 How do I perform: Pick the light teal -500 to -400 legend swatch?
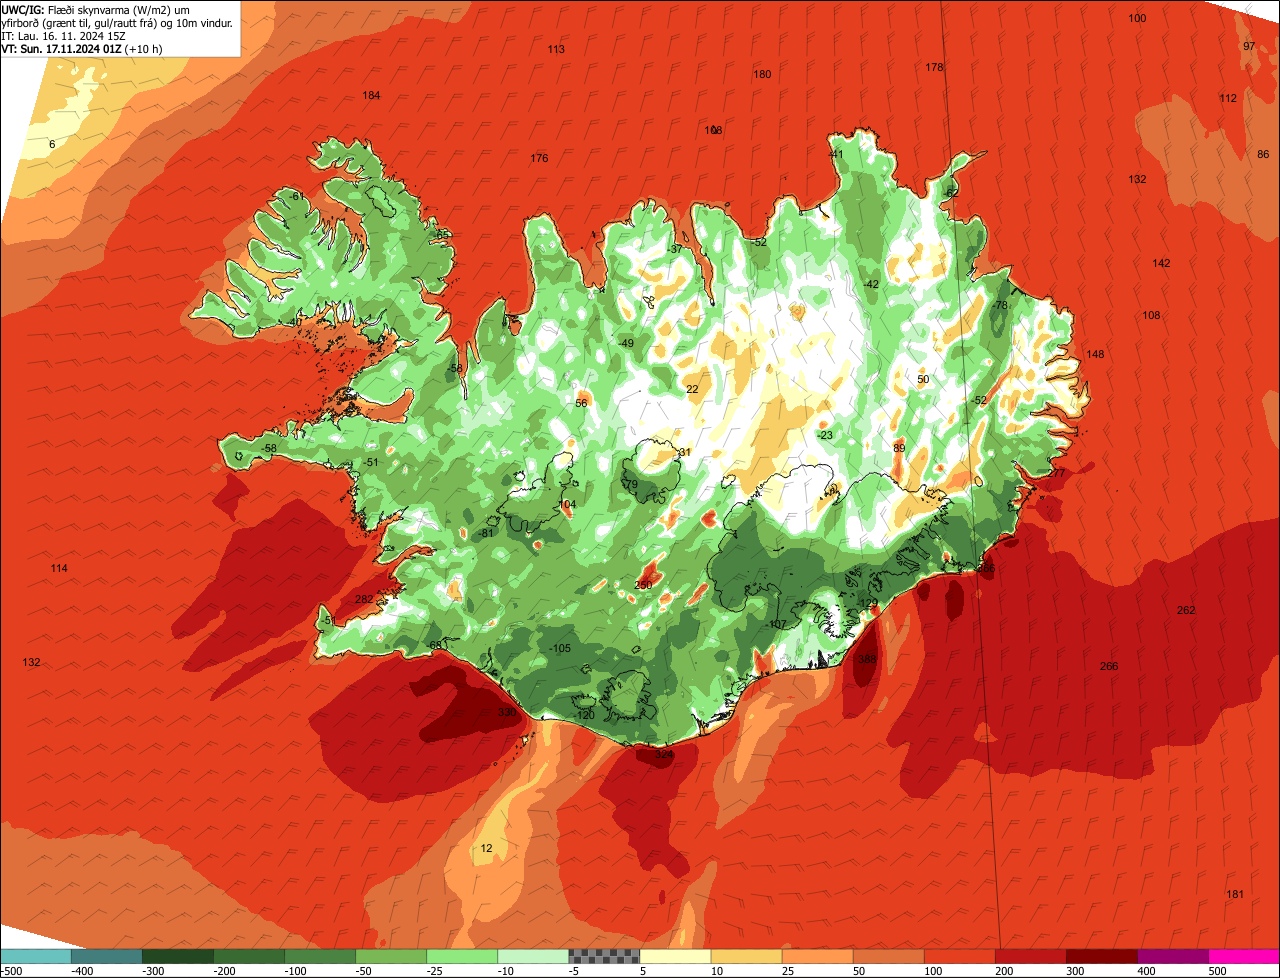35,956
